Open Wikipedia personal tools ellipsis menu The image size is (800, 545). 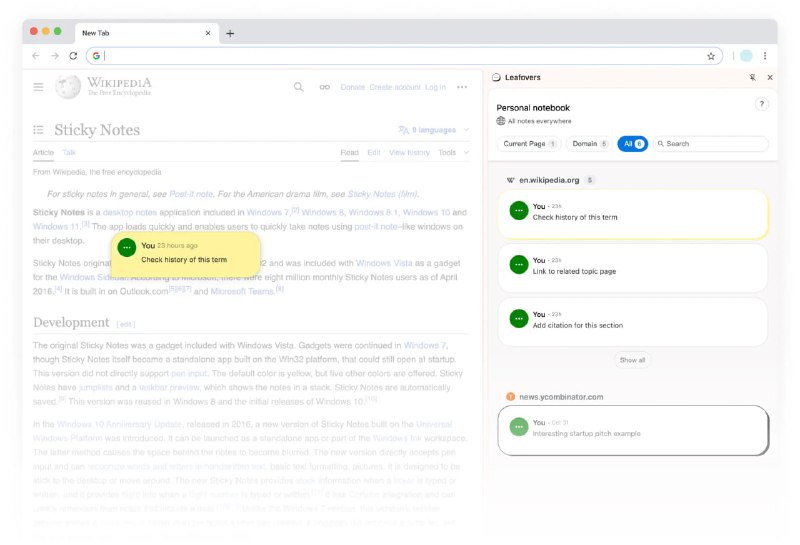click(x=462, y=87)
